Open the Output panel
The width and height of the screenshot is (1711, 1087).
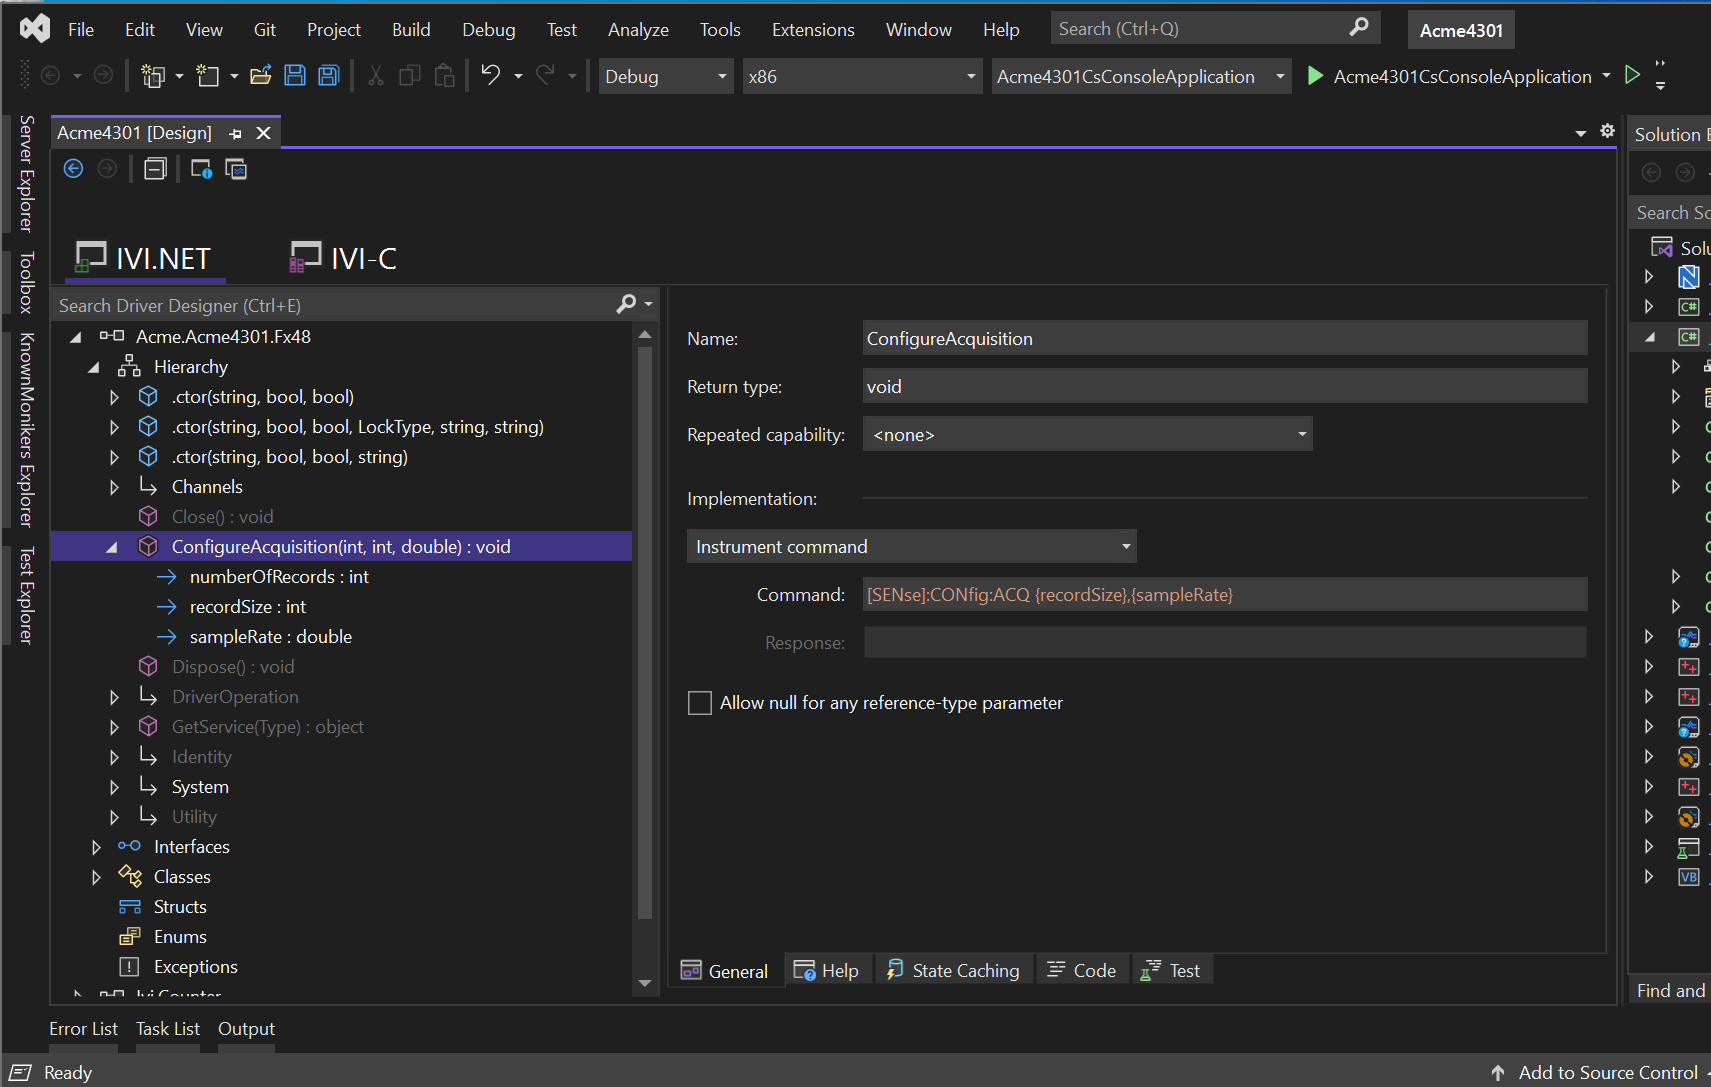click(x=246, y=1028)
